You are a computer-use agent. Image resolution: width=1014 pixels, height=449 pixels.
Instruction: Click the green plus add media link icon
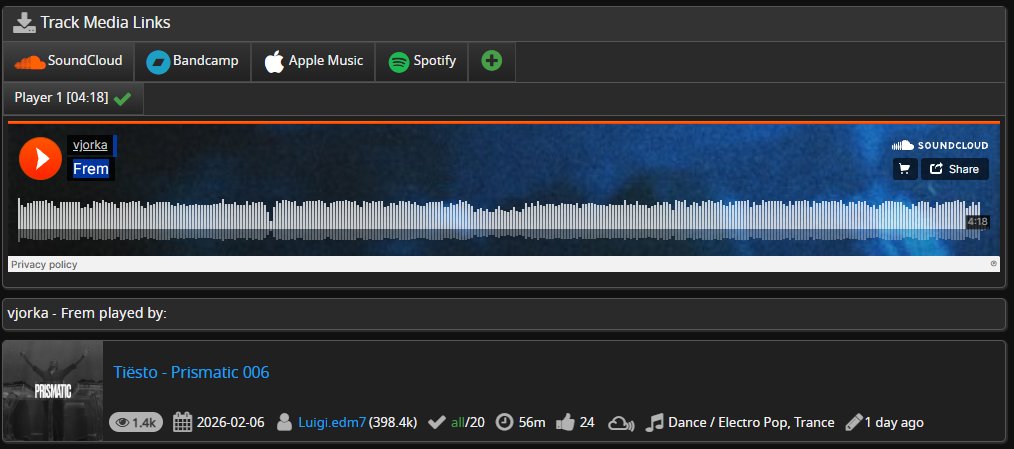click(491, 61)
